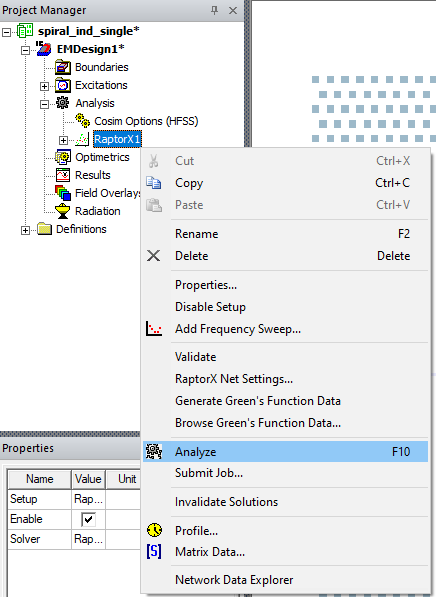This screenshot has width=436, height=597.
Task: Click the Excitations folder icon
Action: click(x=63, y=85)
